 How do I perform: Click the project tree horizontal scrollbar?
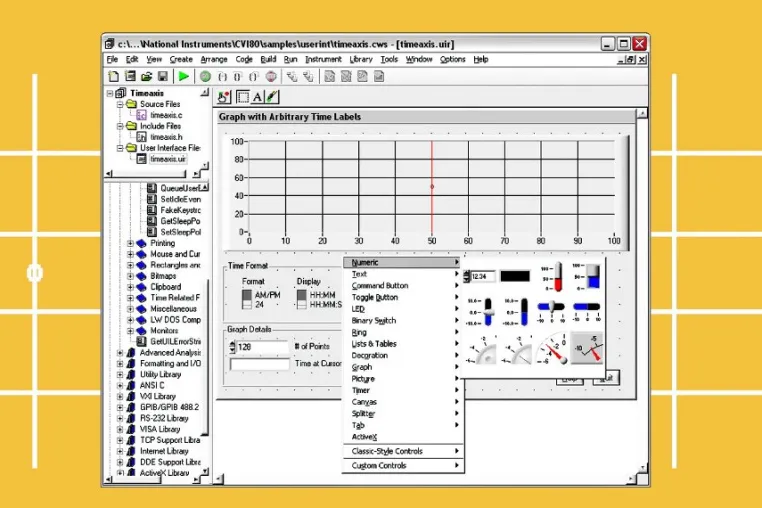pyautogui.click(x=150, y=174)
